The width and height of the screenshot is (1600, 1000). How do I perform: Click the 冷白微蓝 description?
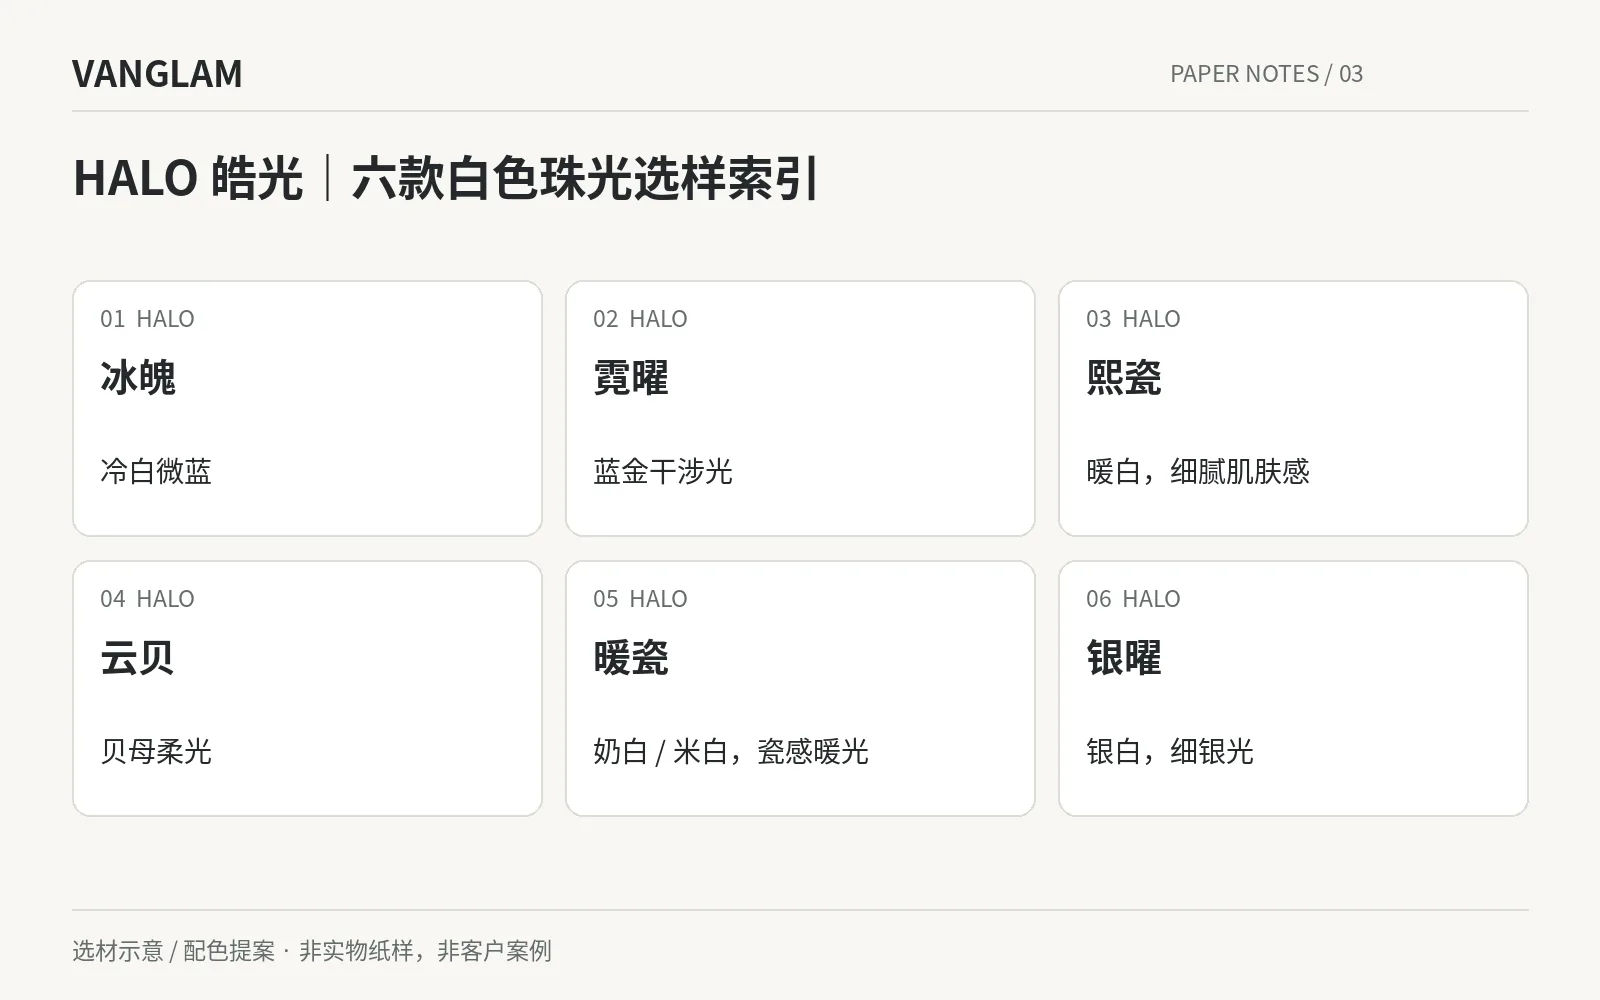pyautogui.click(x=156, y=471)
